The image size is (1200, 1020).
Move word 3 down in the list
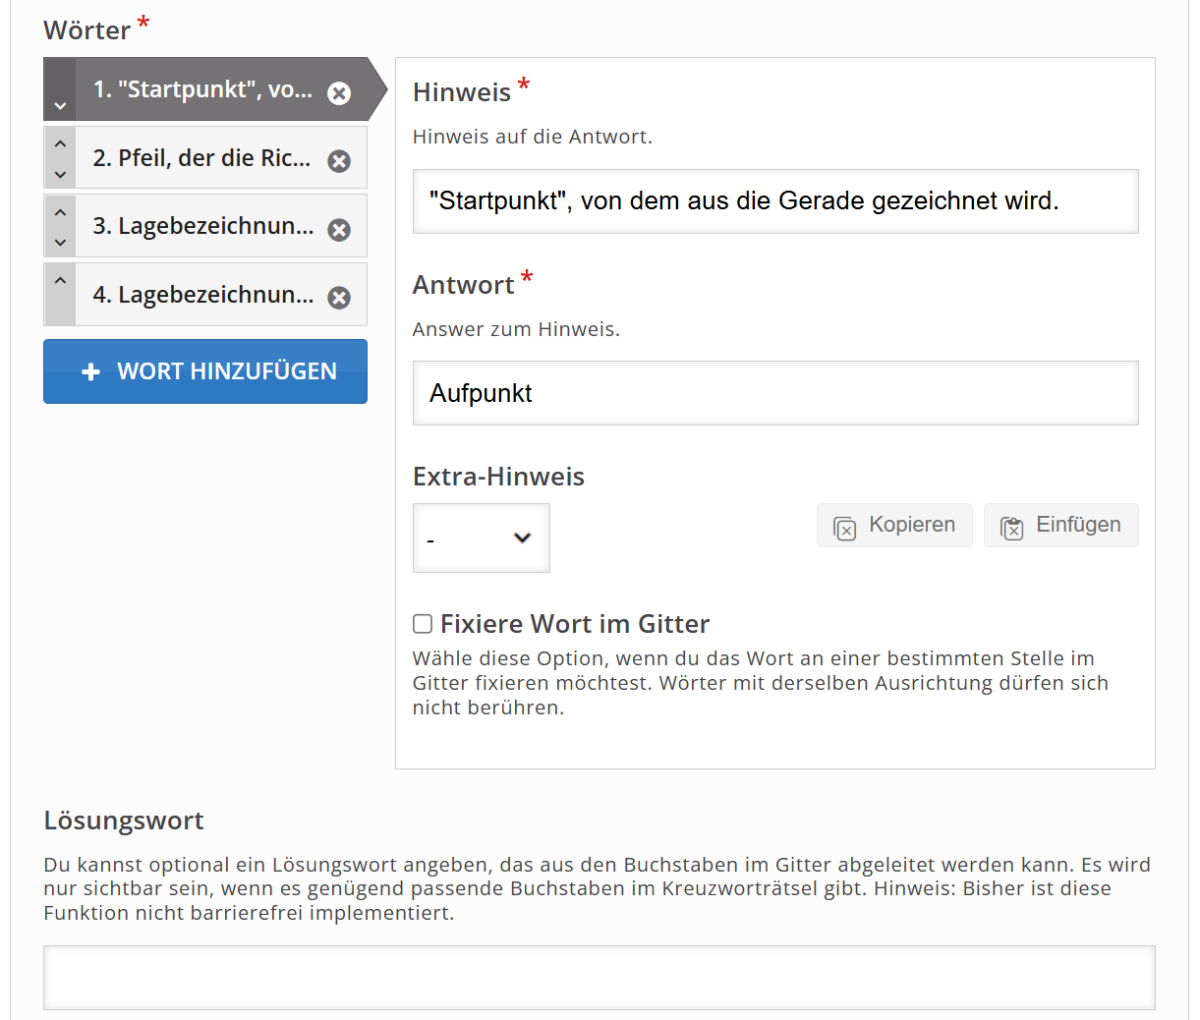pyautogui.click(x=60, y=242)
